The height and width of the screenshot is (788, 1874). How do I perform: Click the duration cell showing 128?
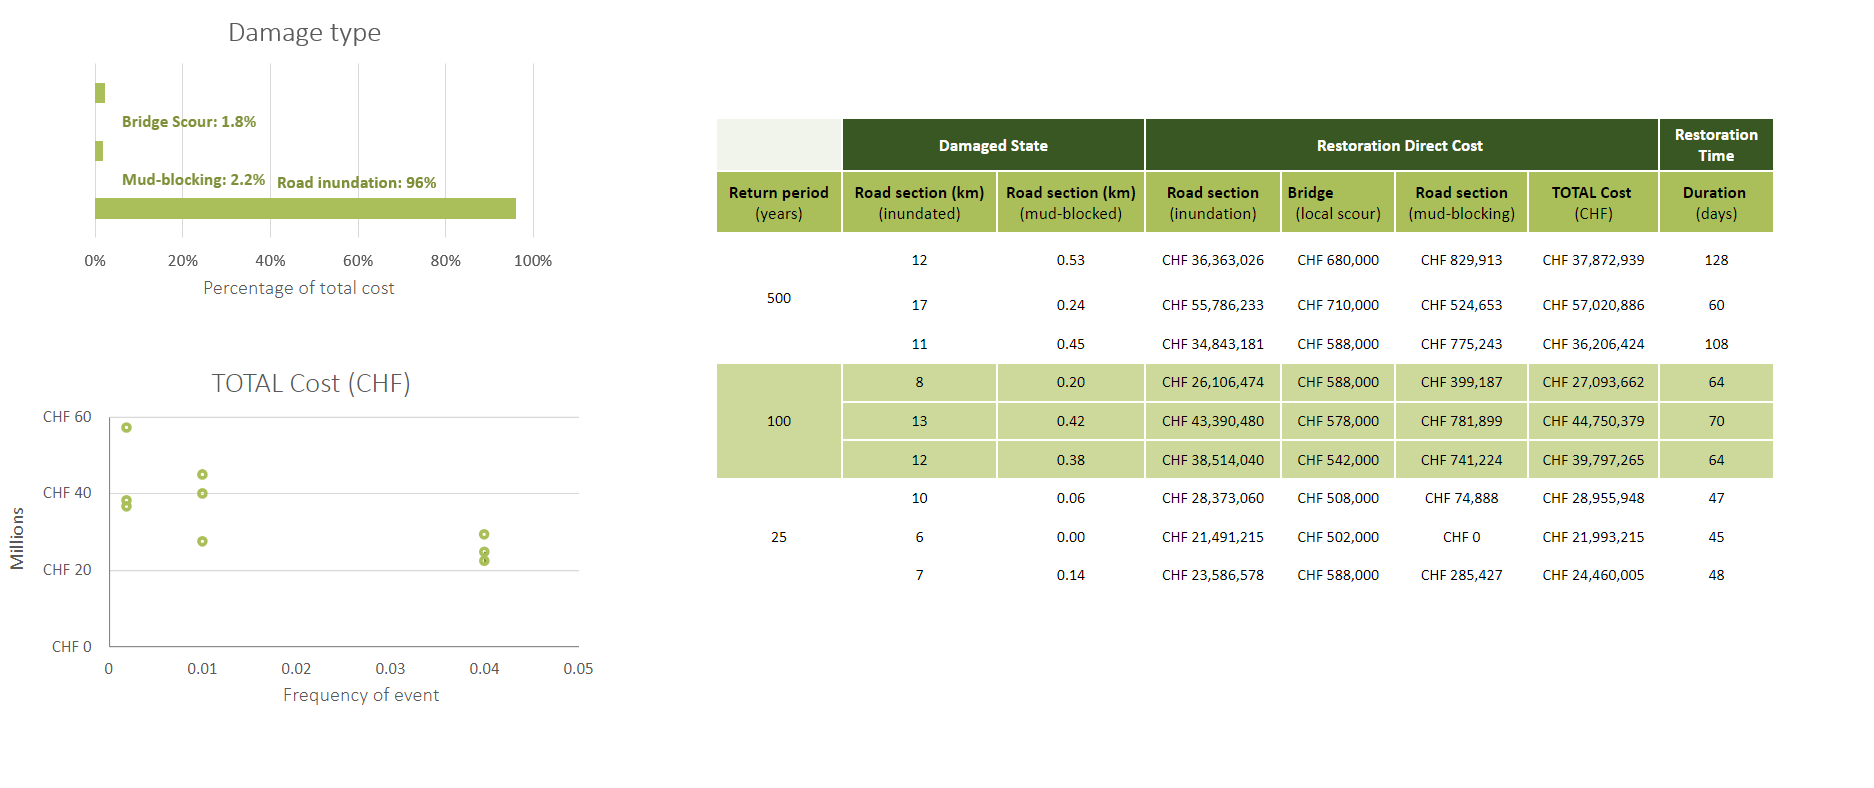1716,260
